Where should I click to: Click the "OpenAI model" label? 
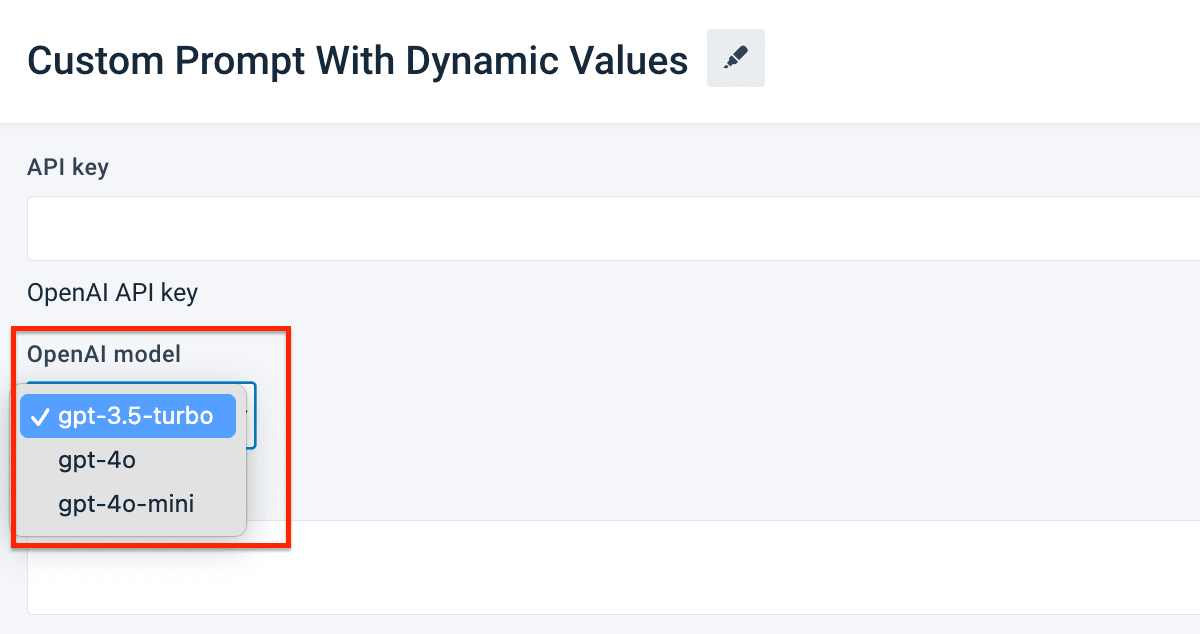click(105, 354)
